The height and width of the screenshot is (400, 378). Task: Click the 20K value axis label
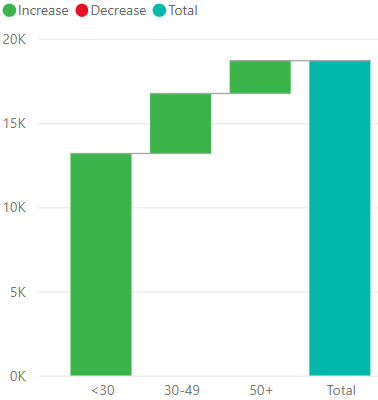click(14, 40)
